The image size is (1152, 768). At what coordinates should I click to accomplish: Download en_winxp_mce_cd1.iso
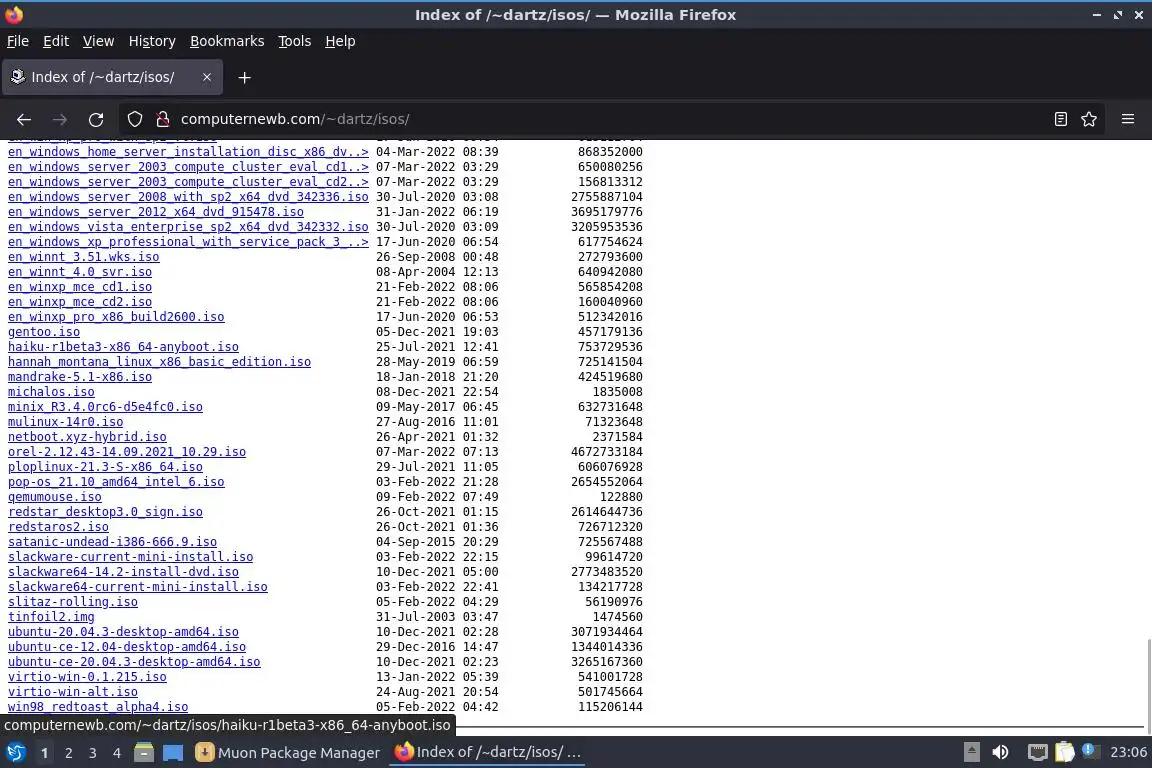tap(80, 287)
